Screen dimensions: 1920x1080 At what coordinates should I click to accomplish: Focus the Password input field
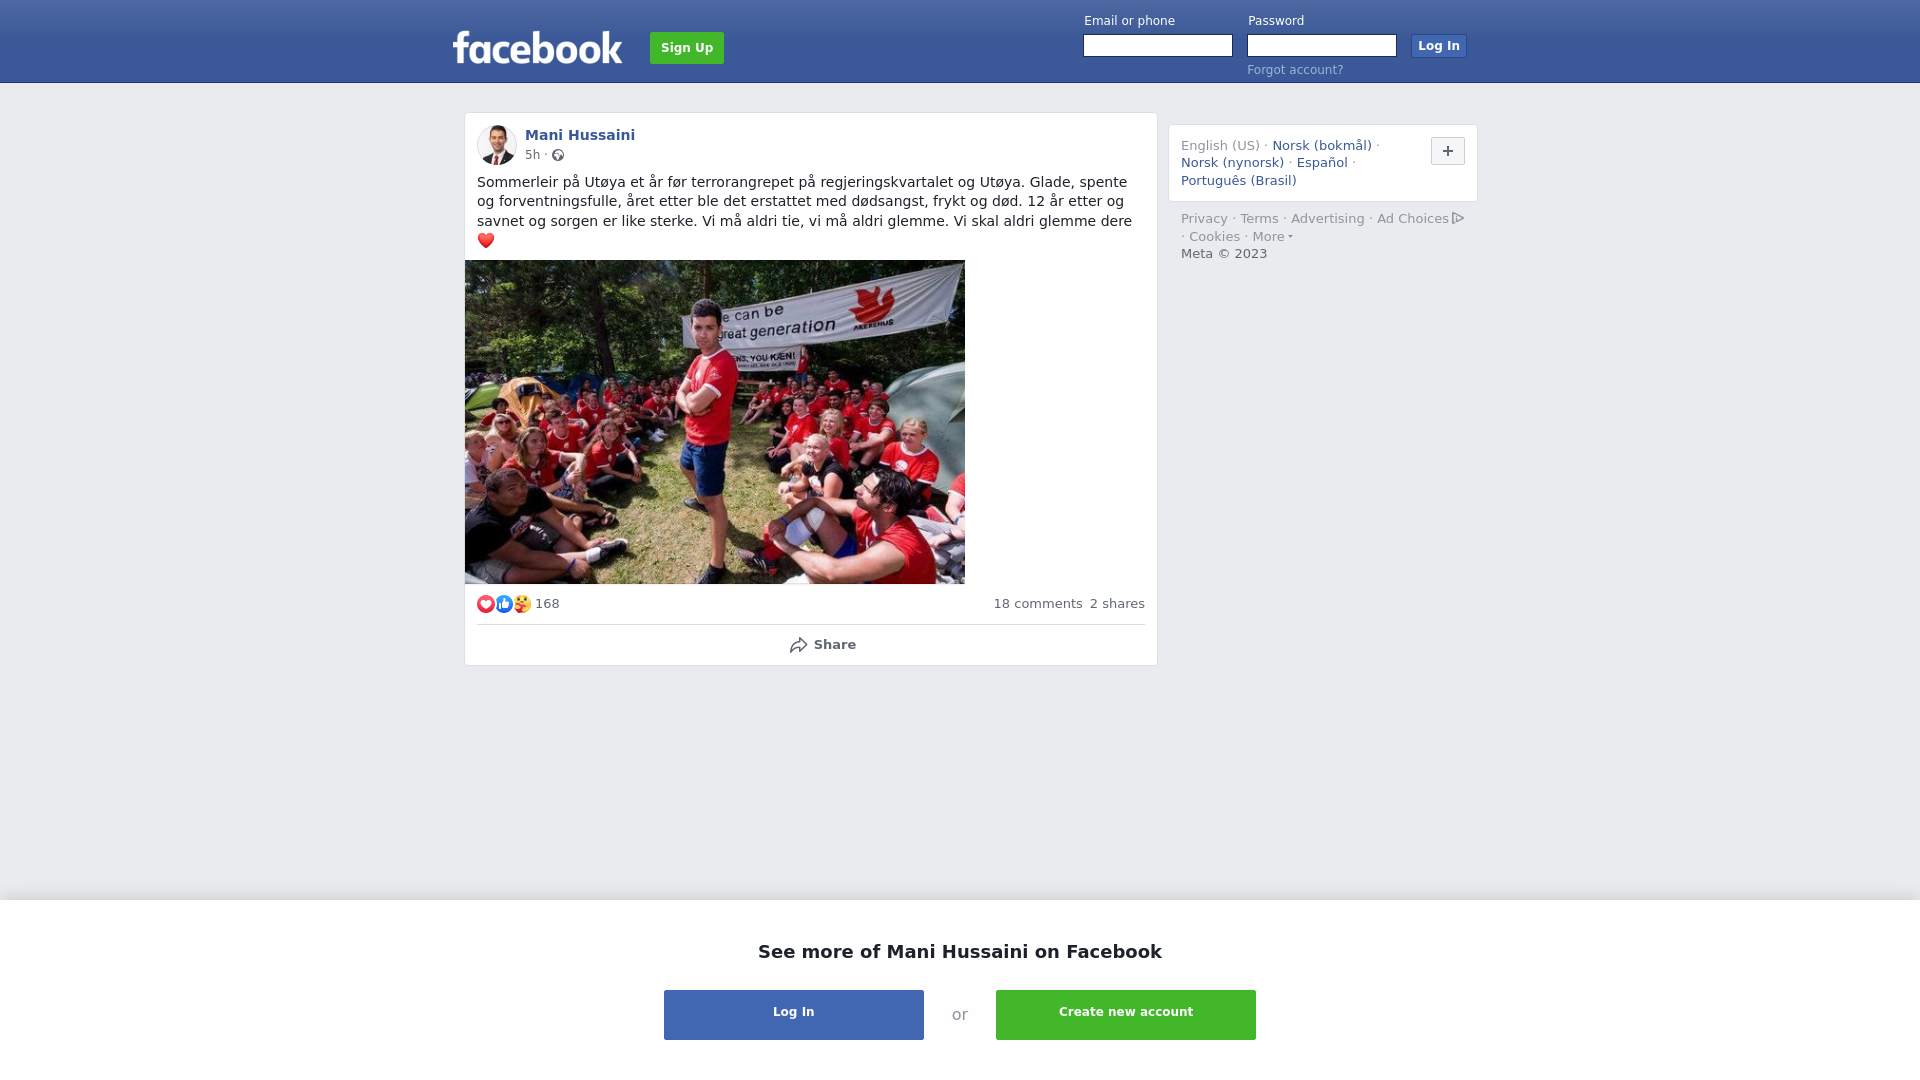pos(1322,46)
